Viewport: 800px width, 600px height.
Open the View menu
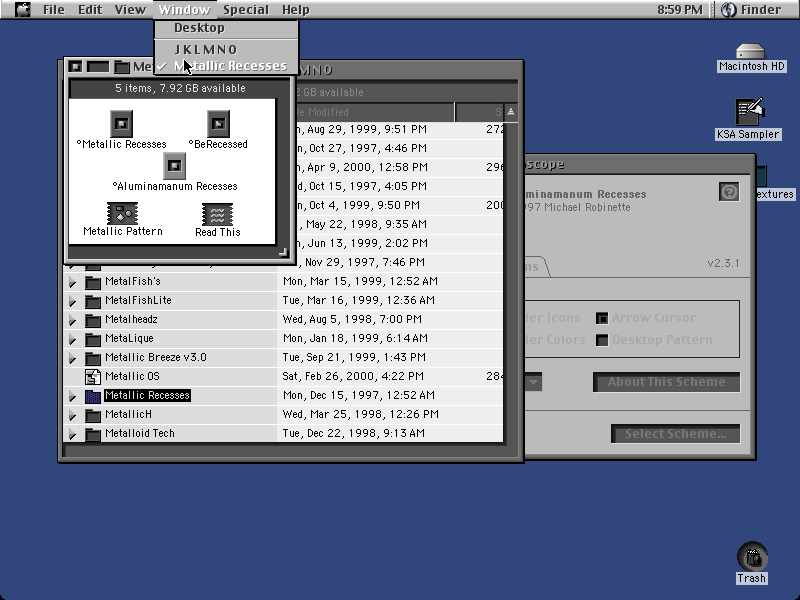(130, 9)
